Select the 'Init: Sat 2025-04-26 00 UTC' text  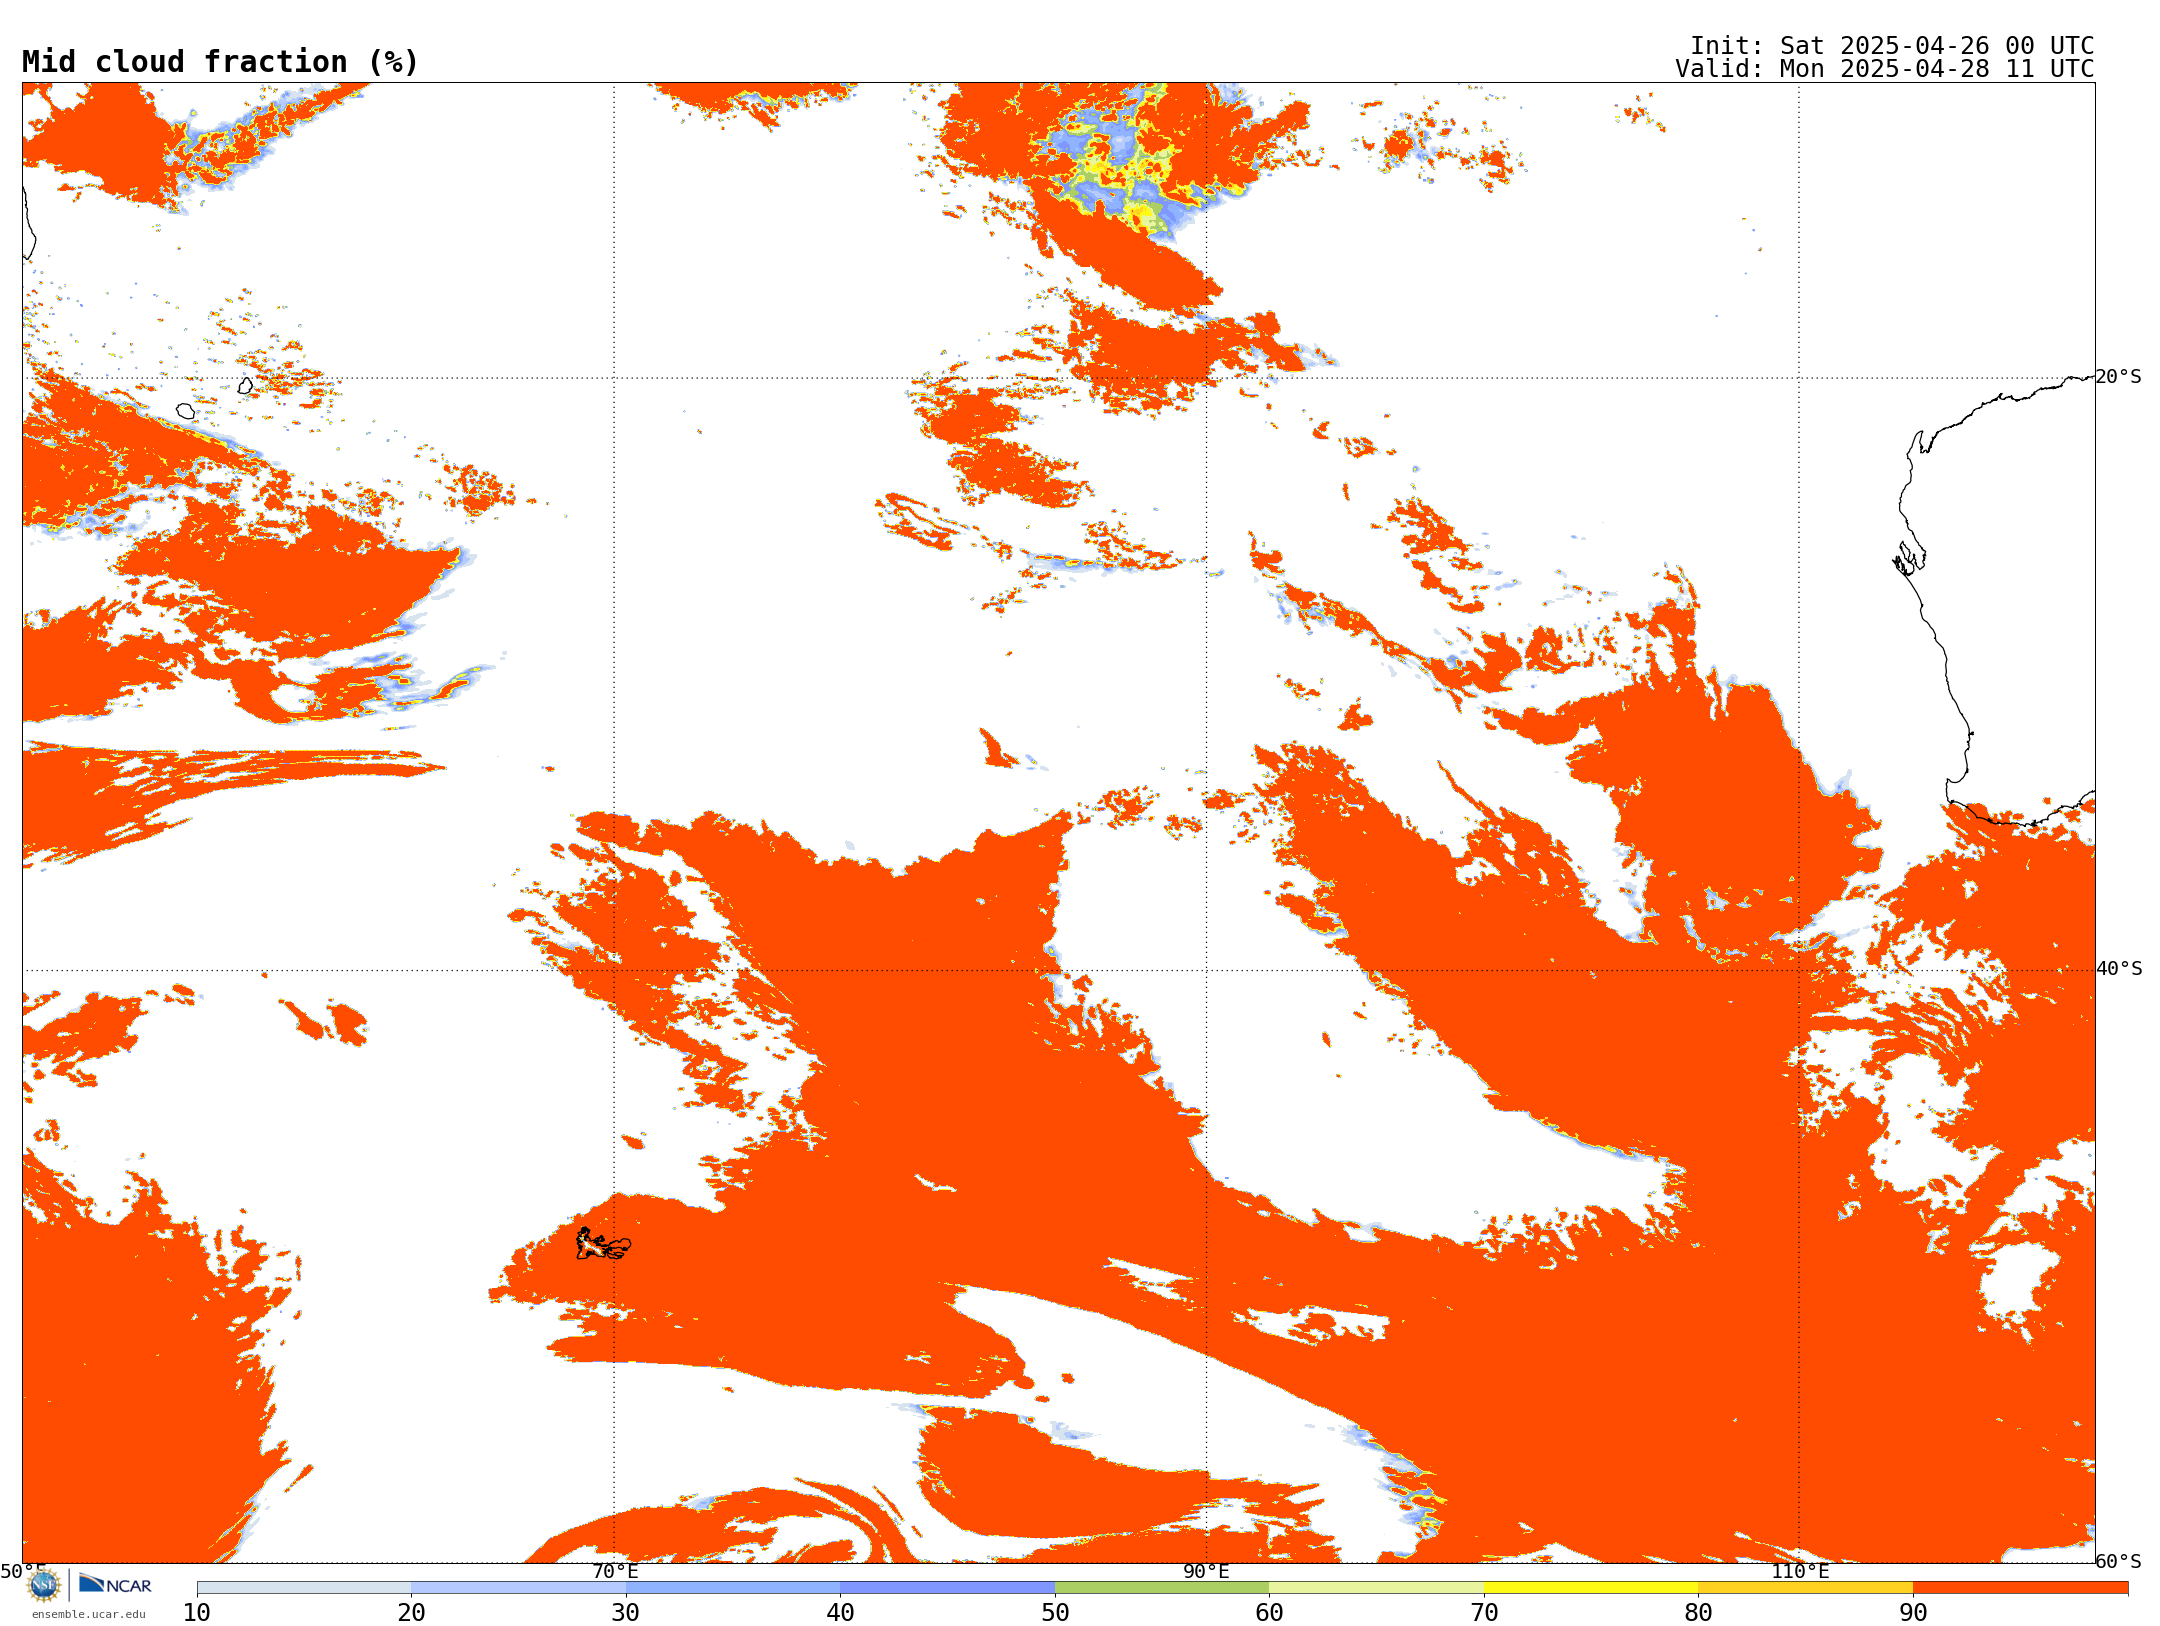point(1892,46)
